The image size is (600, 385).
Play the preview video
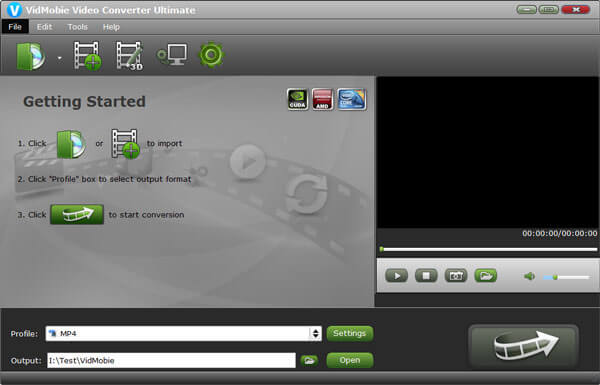pos(396,276)
